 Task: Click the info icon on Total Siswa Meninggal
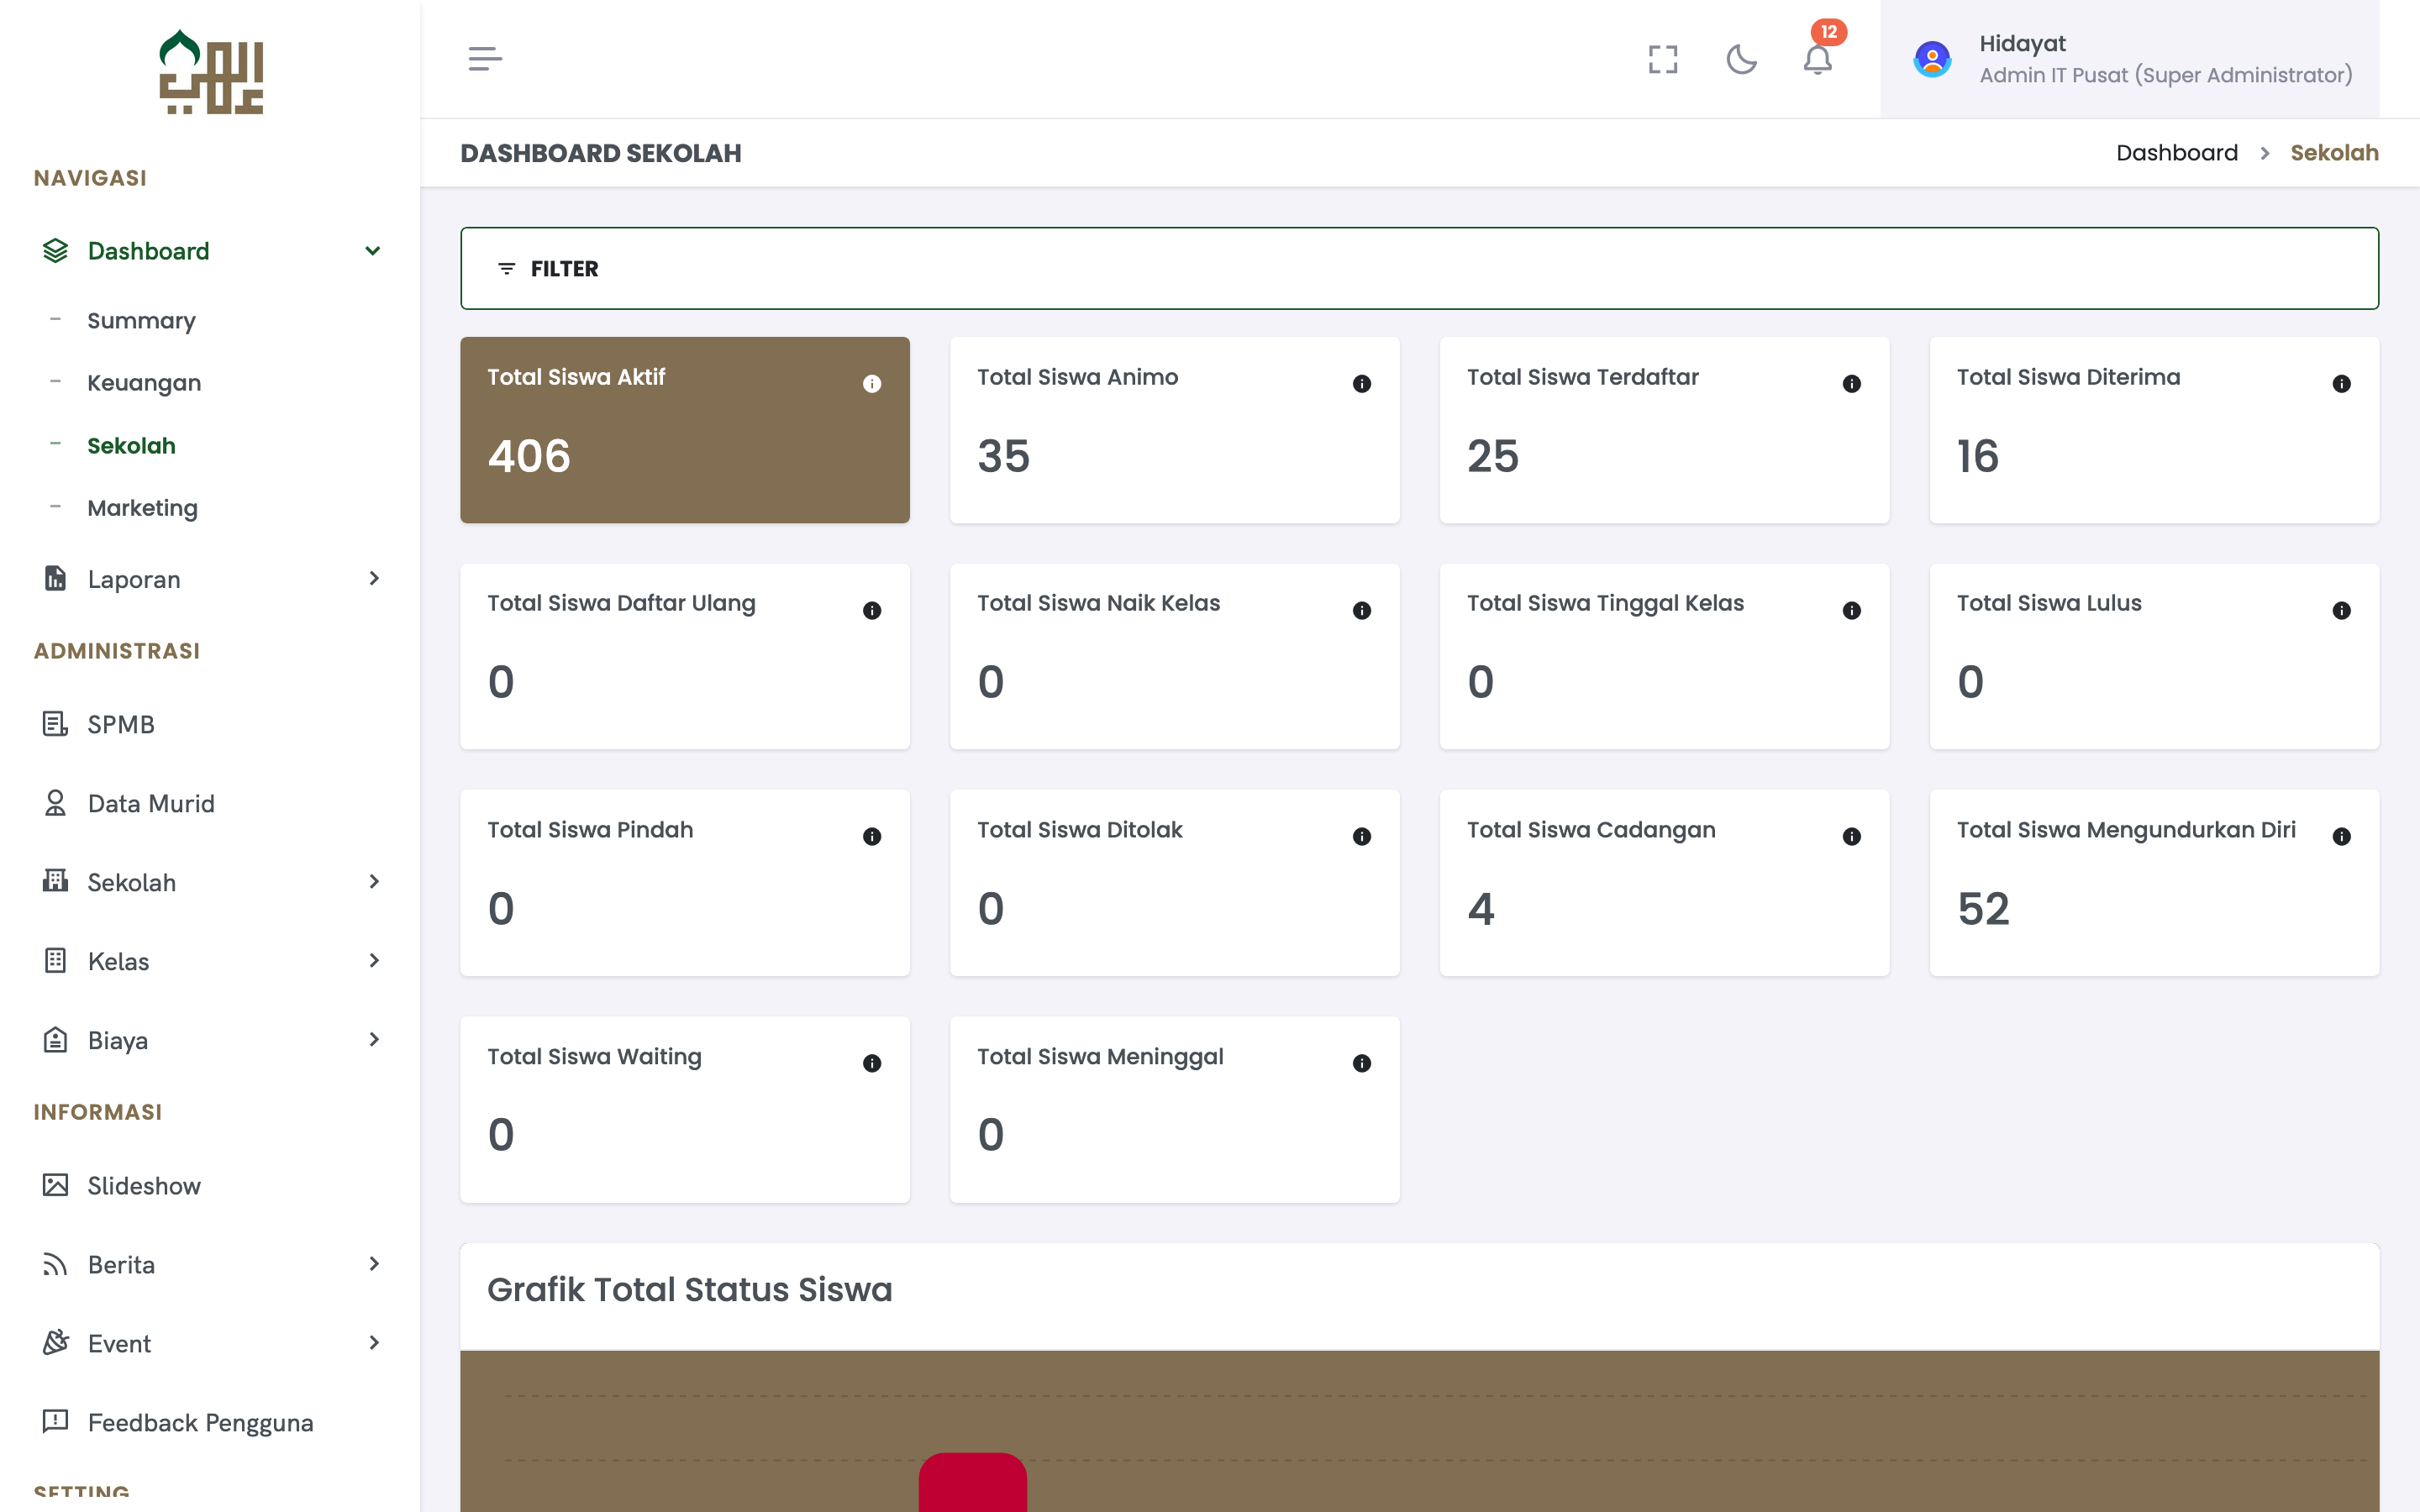click(1362, 1064)
